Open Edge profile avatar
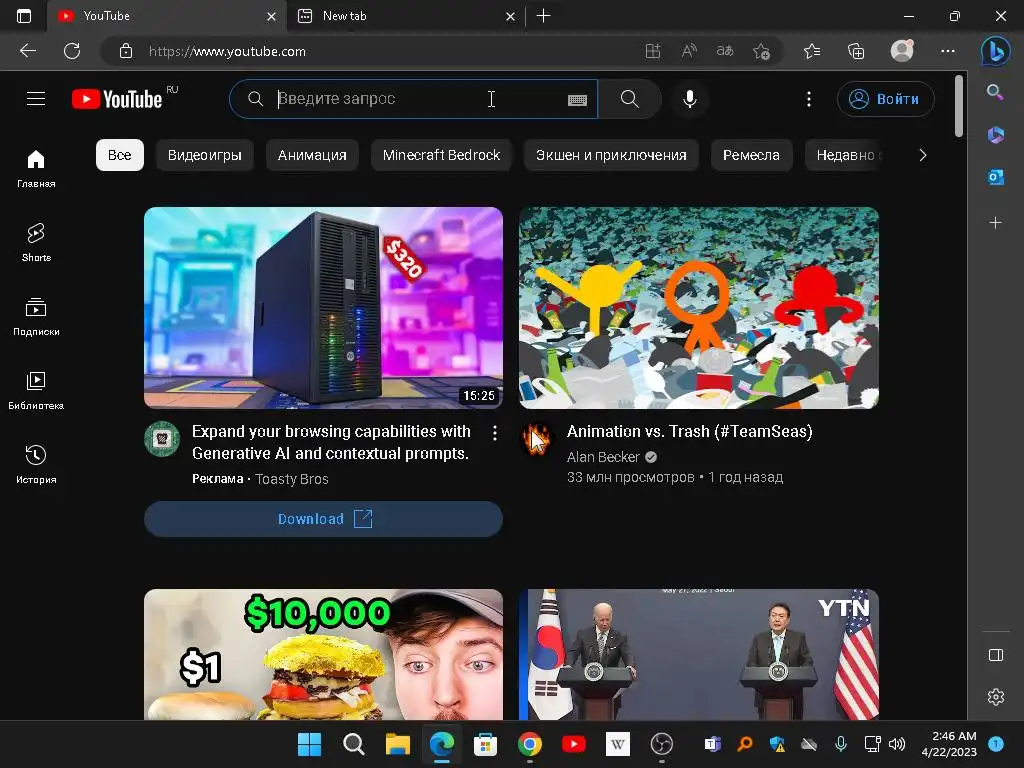 (x=903, y=50)
